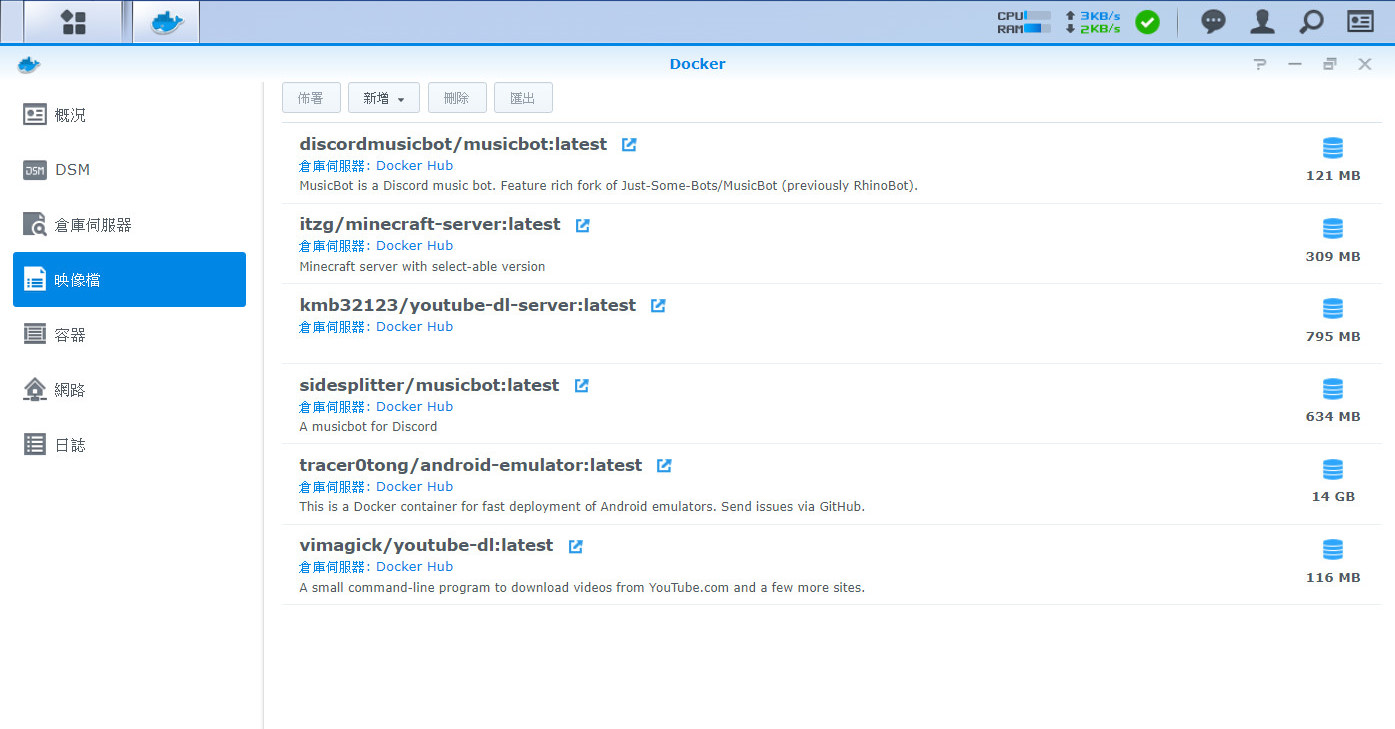Select the tracer0tong/android-emulator:latest image name
This screenshot has height=729, width=1395.
coord(471,466)
